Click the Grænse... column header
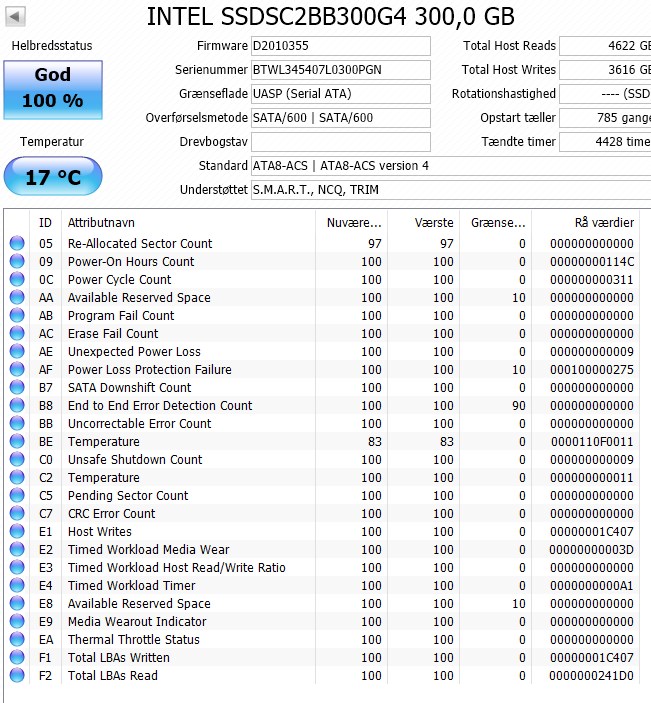Viewport: 651px width, 703px height. tap(496, 222)
